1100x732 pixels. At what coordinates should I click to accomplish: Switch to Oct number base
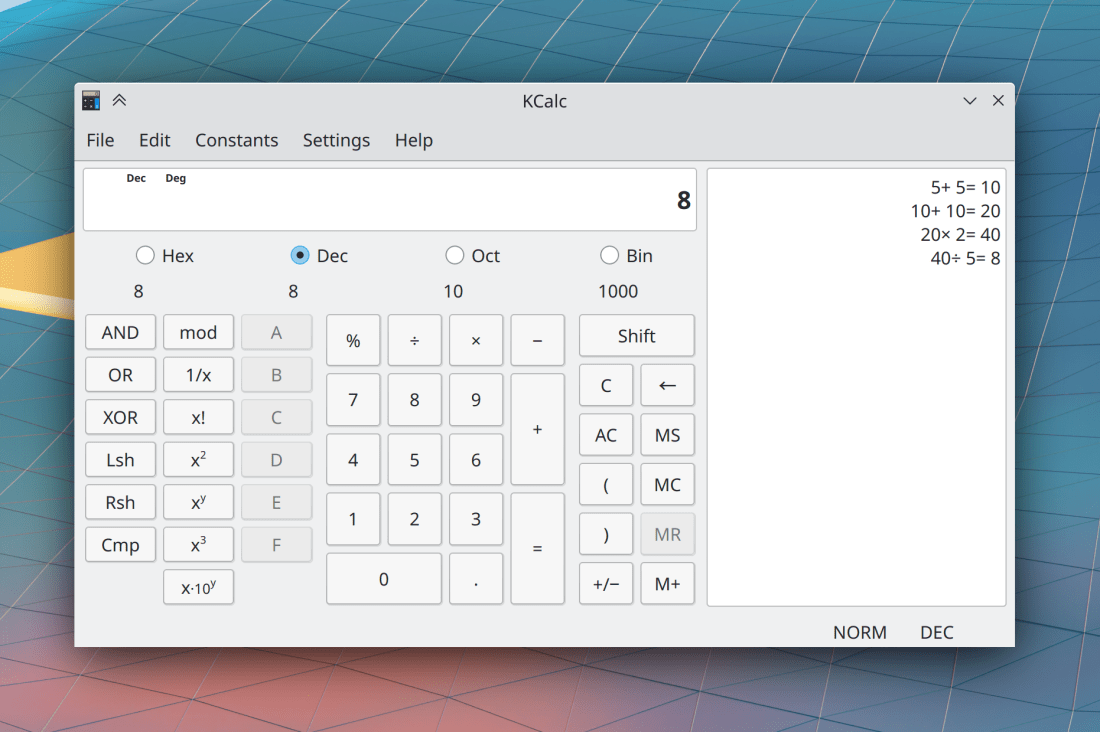[x=455, y=256]
